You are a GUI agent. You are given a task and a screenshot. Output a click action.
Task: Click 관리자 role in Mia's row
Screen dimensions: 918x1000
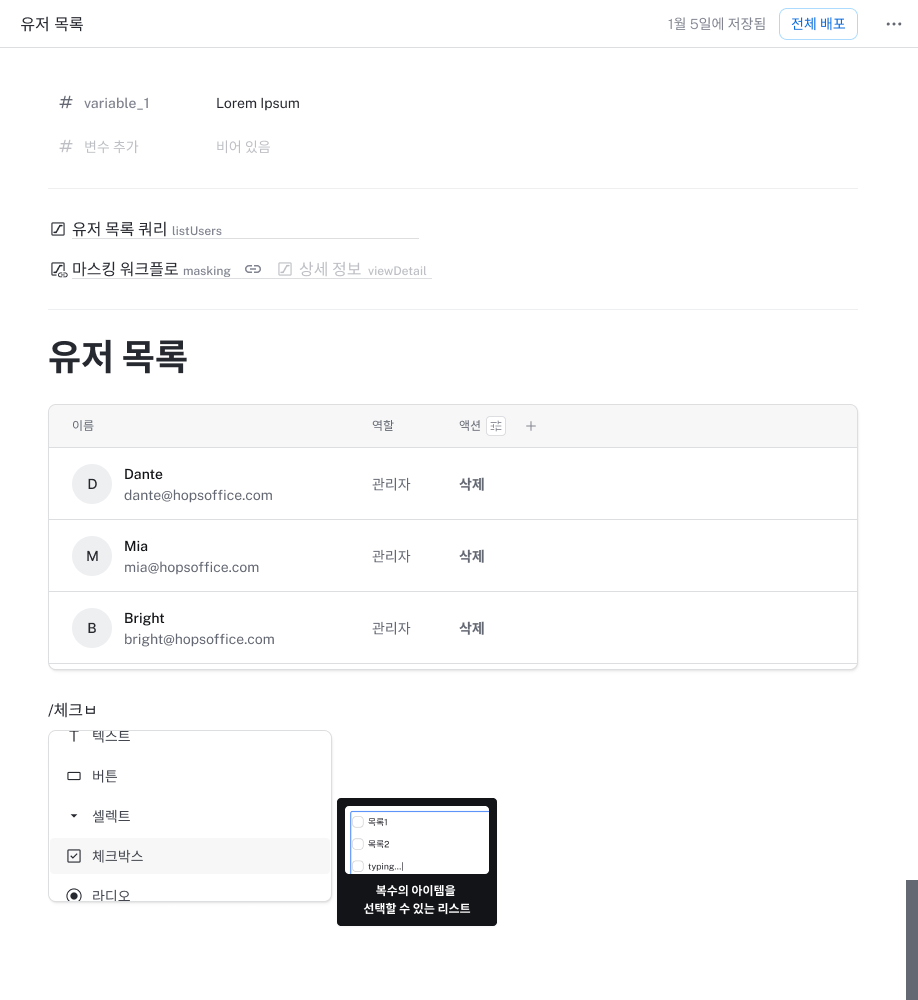391,557
